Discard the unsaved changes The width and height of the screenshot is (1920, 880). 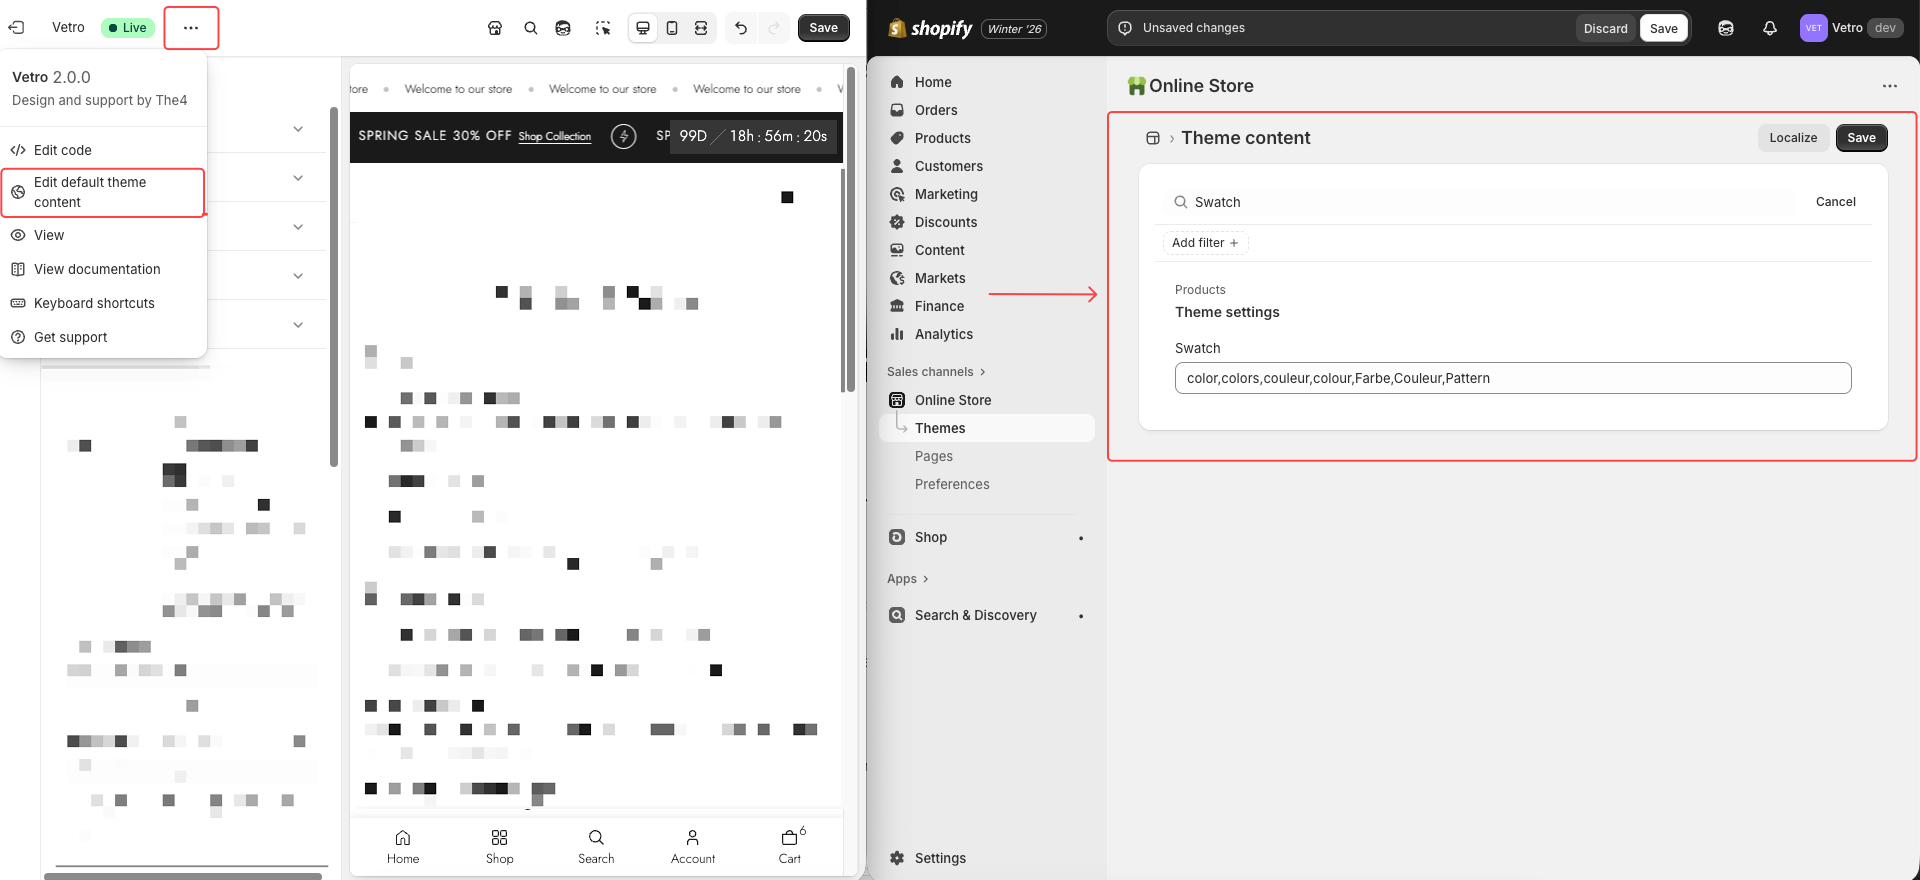(1605, 28)
